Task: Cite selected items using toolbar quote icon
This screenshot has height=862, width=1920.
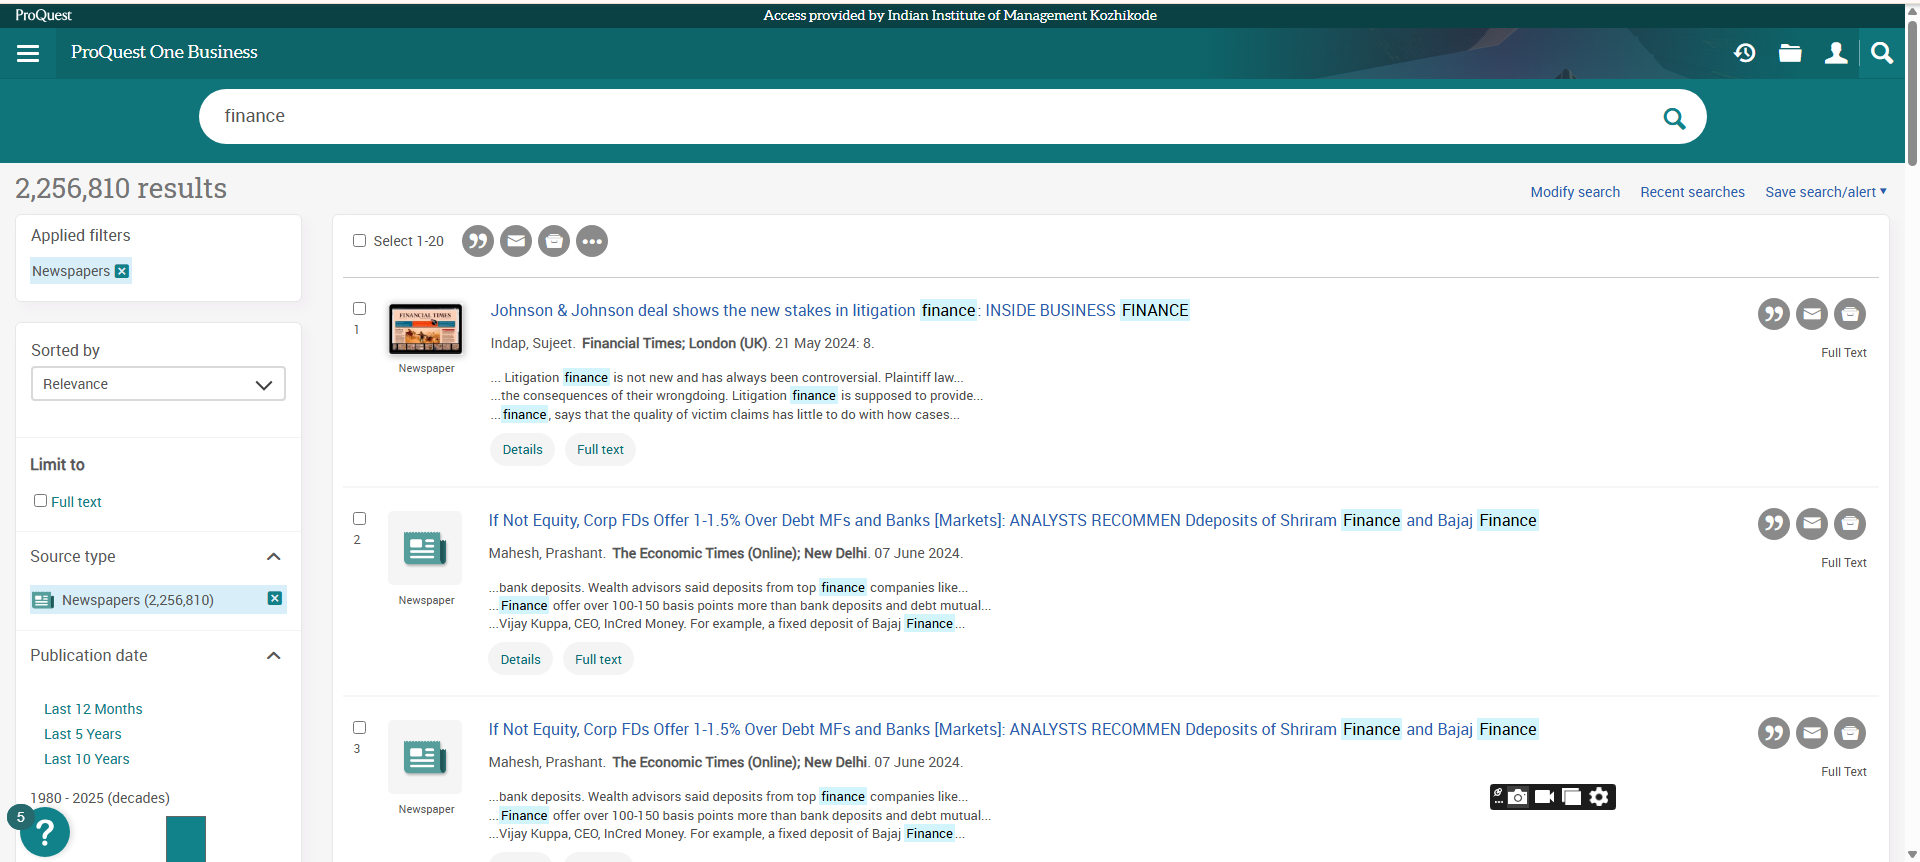Action: point(478,241)
